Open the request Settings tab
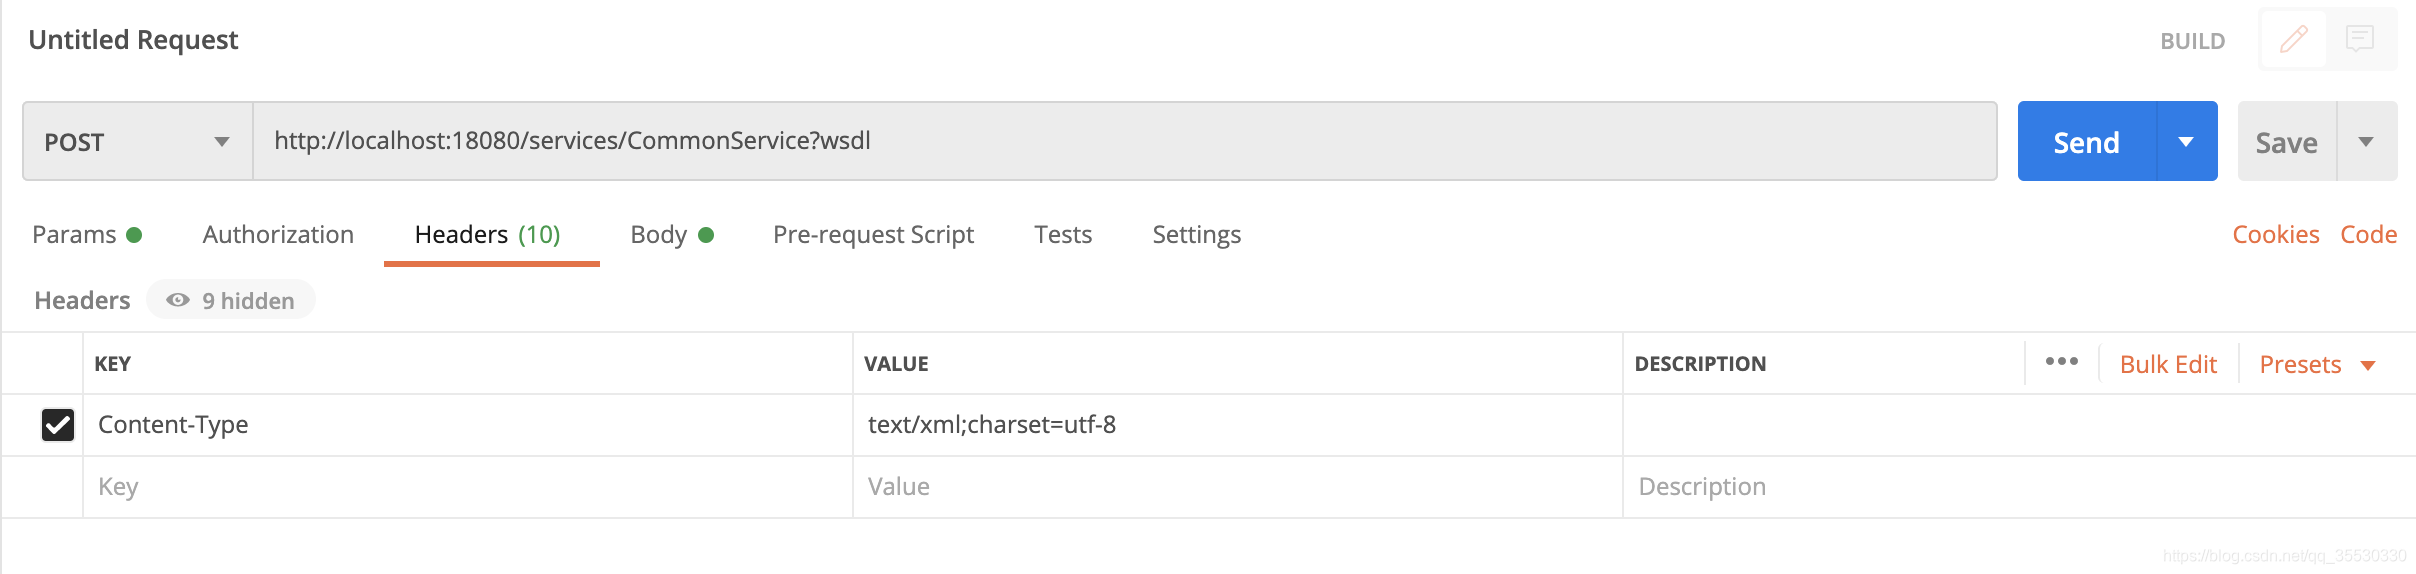 (1196, 235)
